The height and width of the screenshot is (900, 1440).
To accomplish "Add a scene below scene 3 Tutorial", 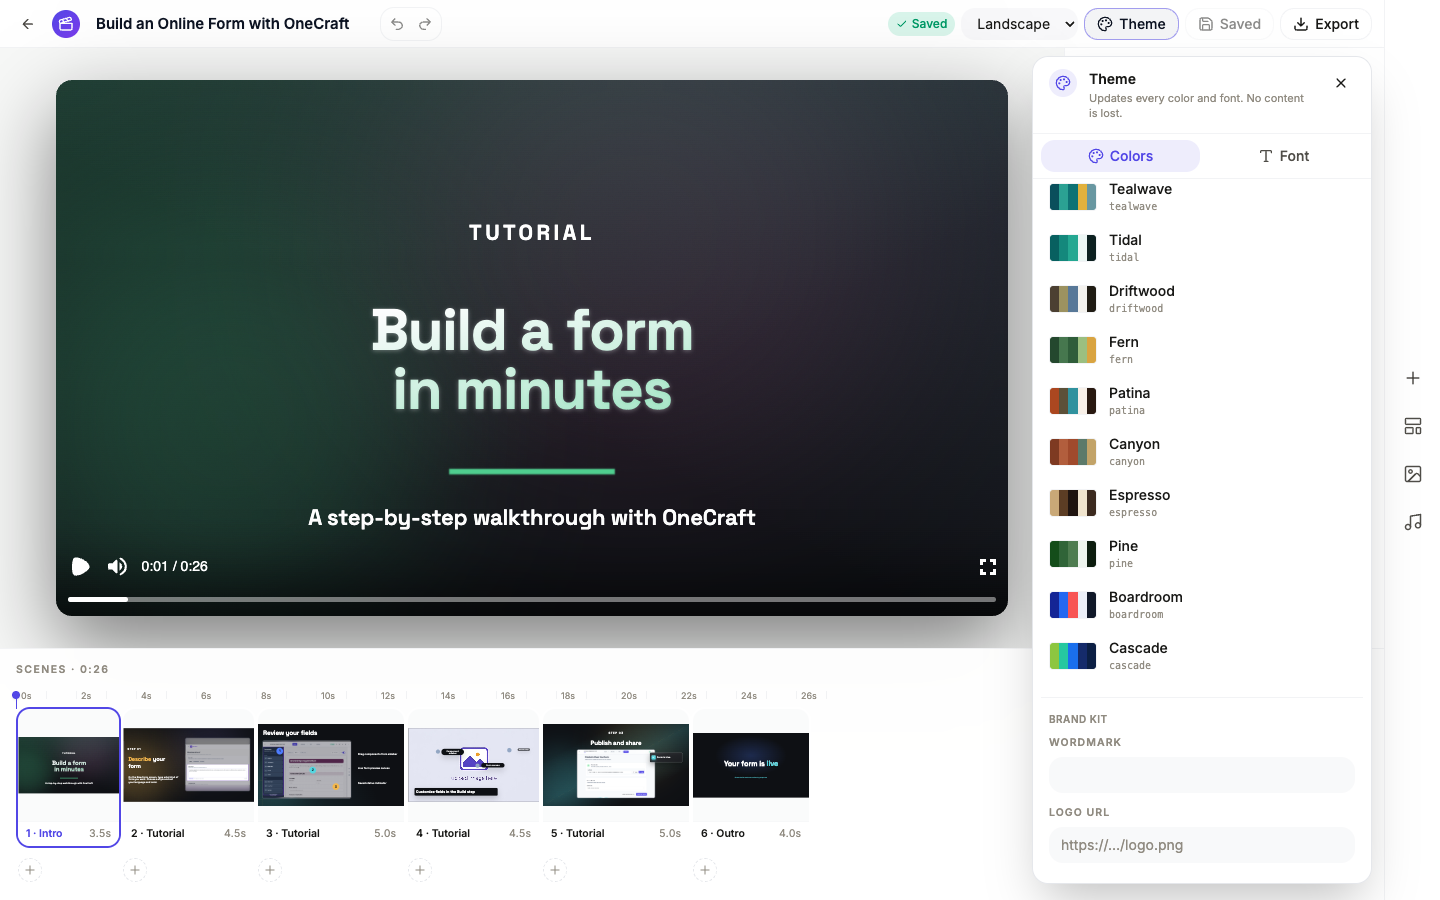I will point(270,870).
